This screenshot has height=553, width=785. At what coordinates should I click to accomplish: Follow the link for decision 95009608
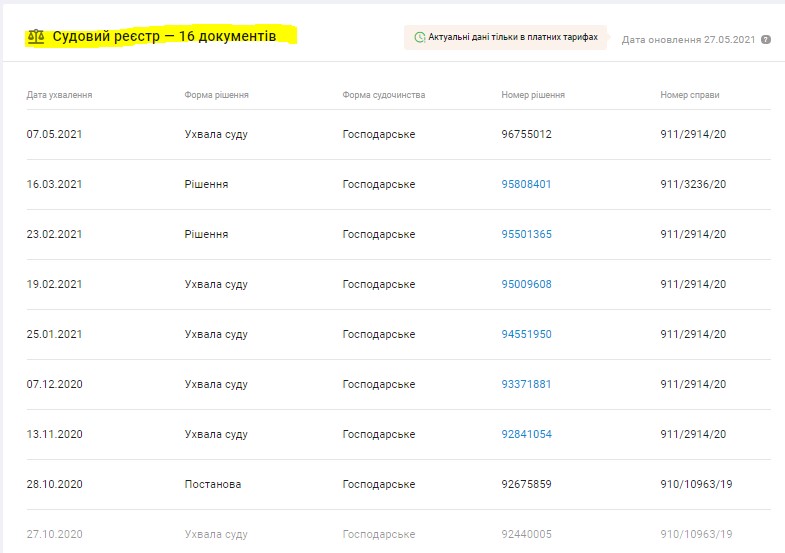click(x=526, y=284)
